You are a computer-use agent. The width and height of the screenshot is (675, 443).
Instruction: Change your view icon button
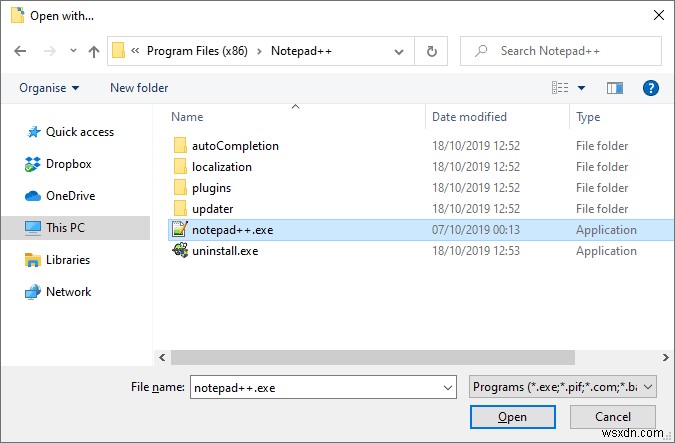click(x=560, y=88)
